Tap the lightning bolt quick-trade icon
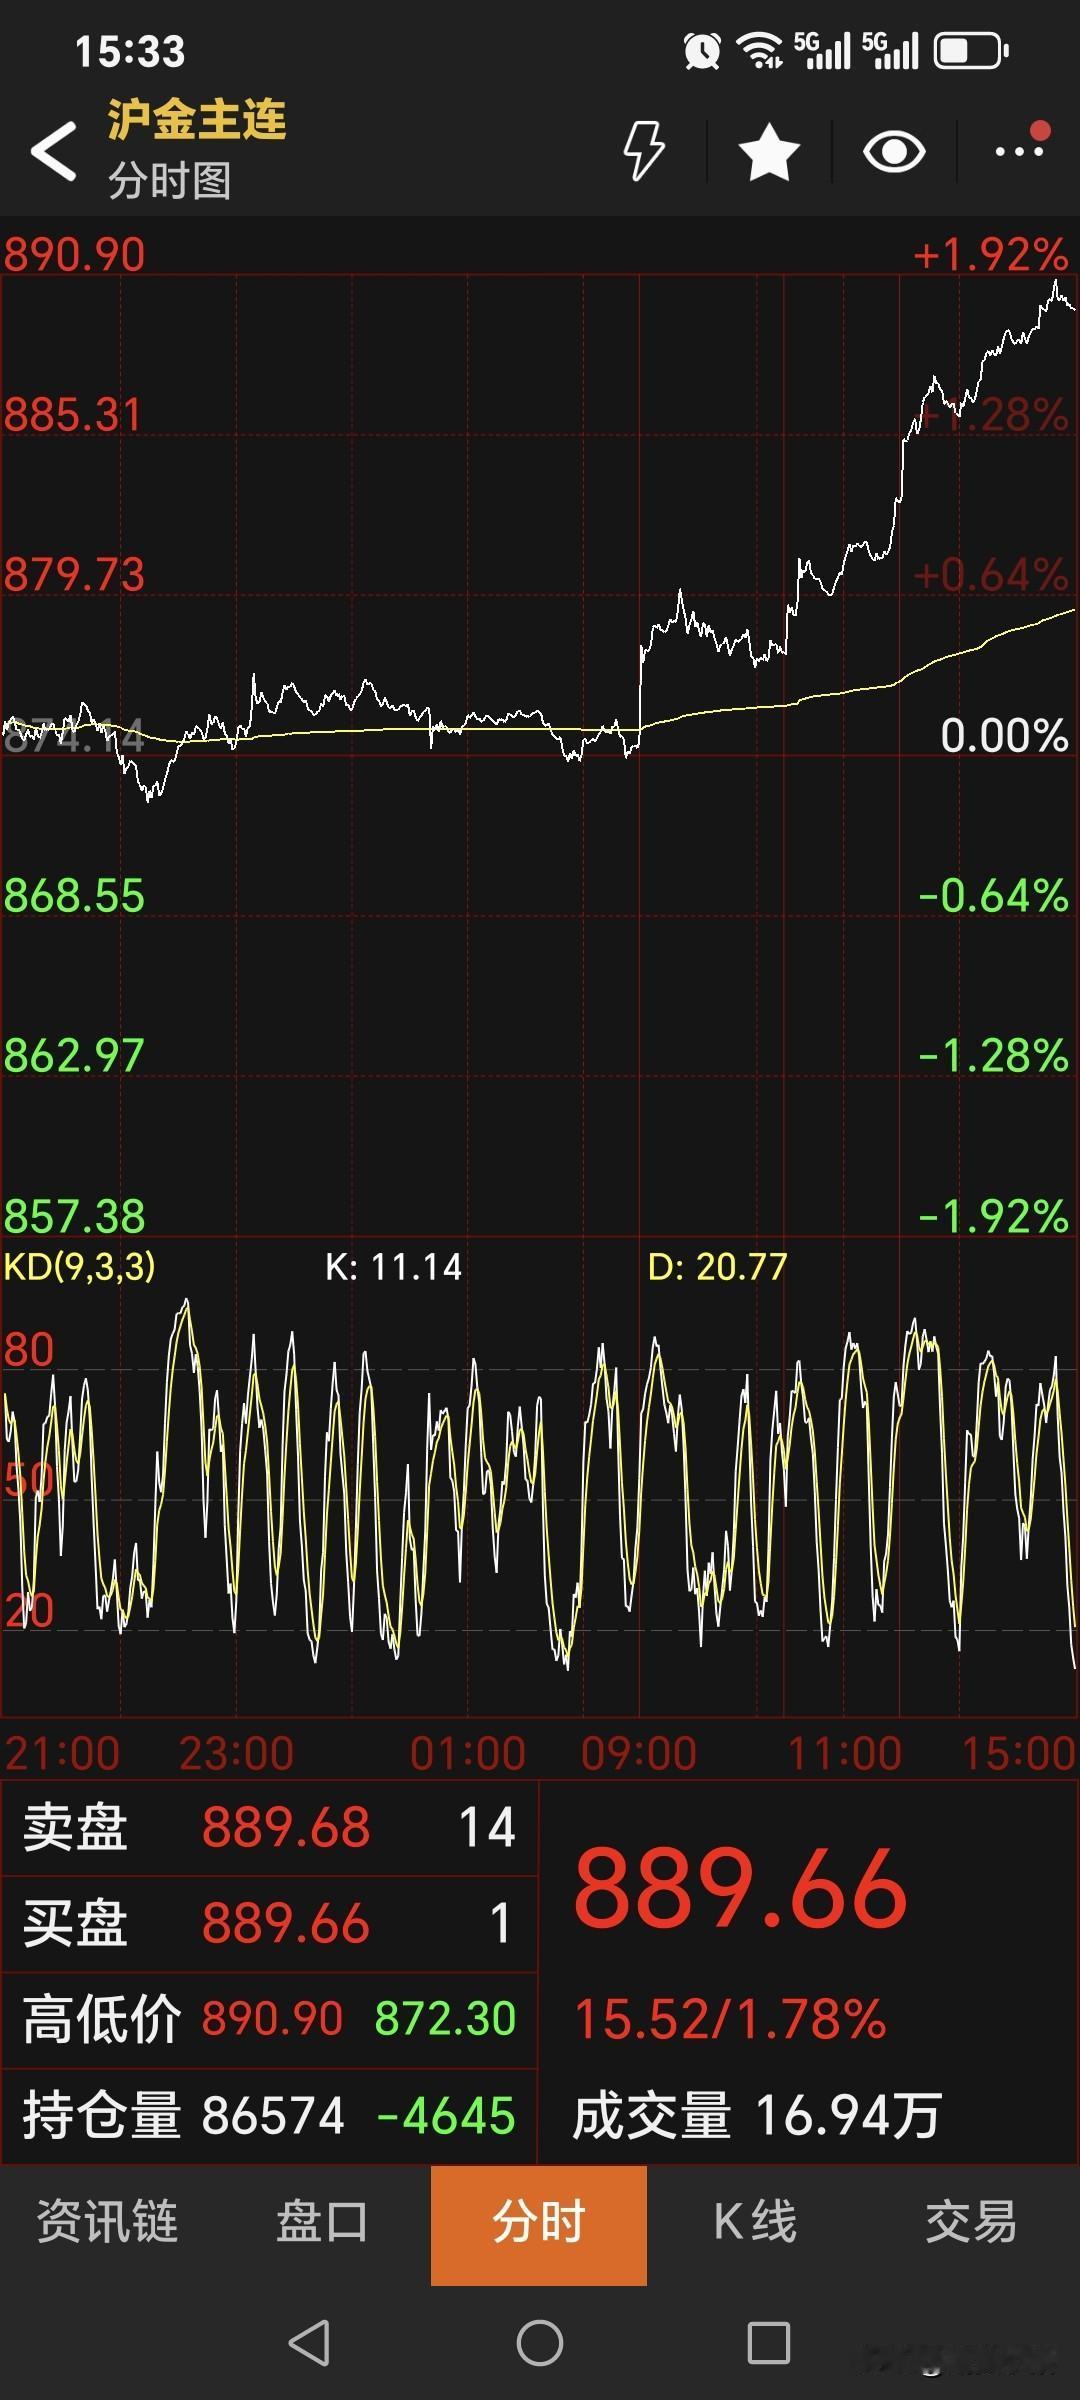The width and height of the screenshot is (1080, 2400). [644, 151]
